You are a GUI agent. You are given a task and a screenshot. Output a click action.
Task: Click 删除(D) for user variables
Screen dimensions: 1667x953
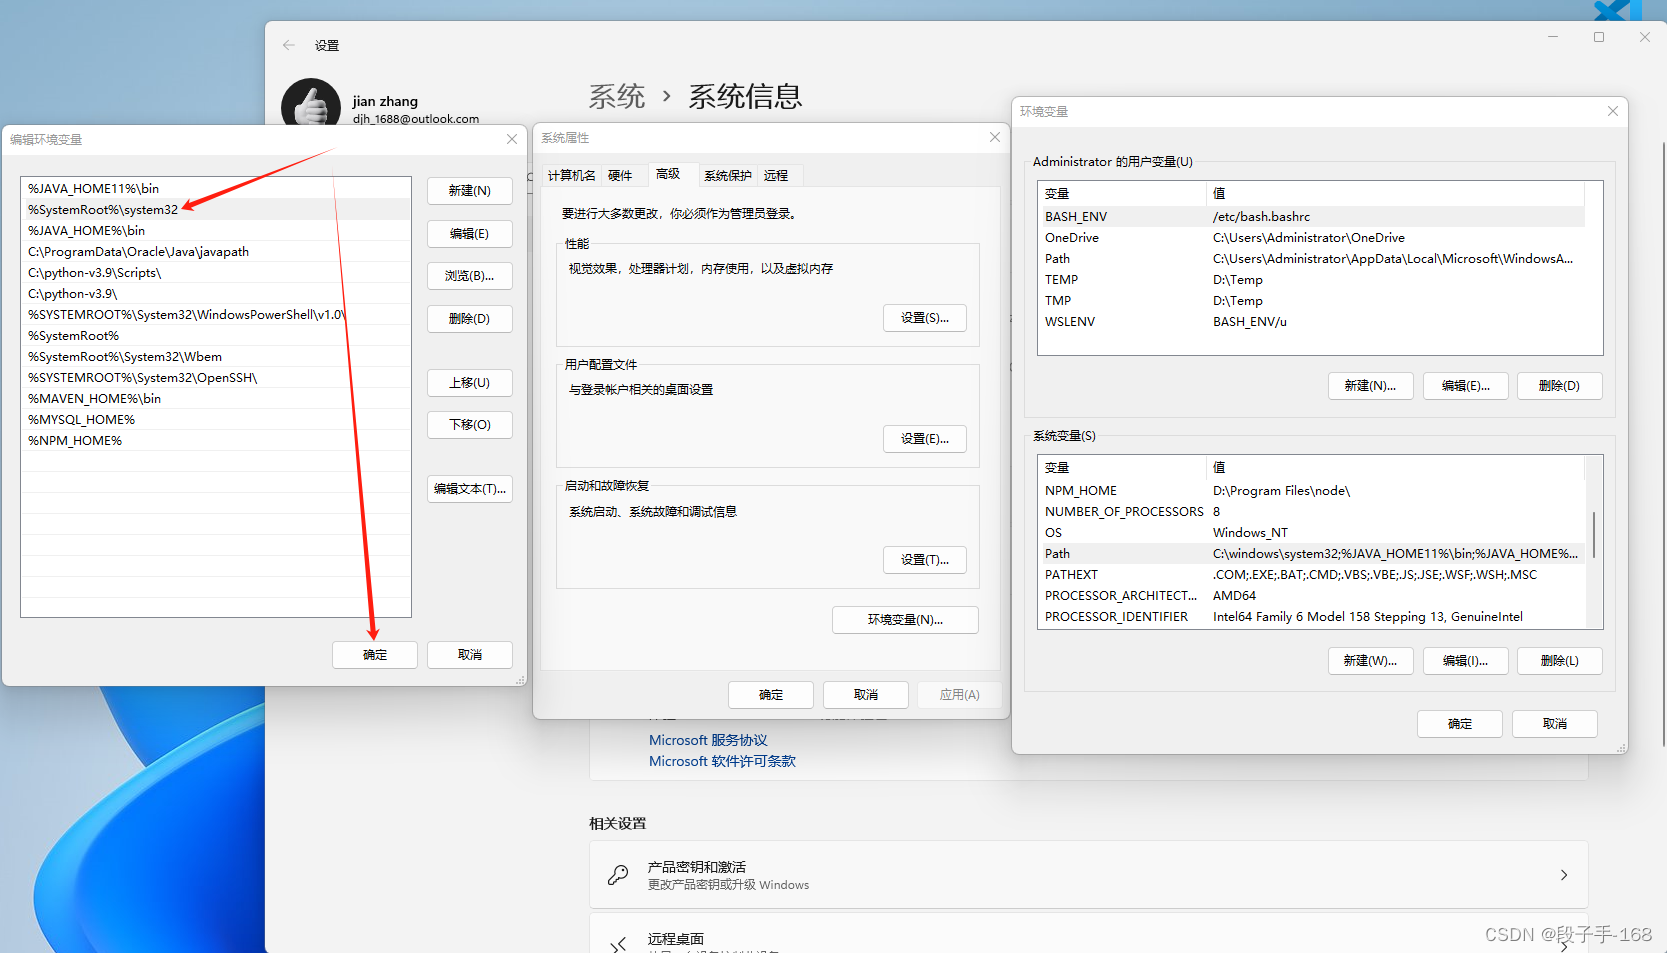(1559, 386)
